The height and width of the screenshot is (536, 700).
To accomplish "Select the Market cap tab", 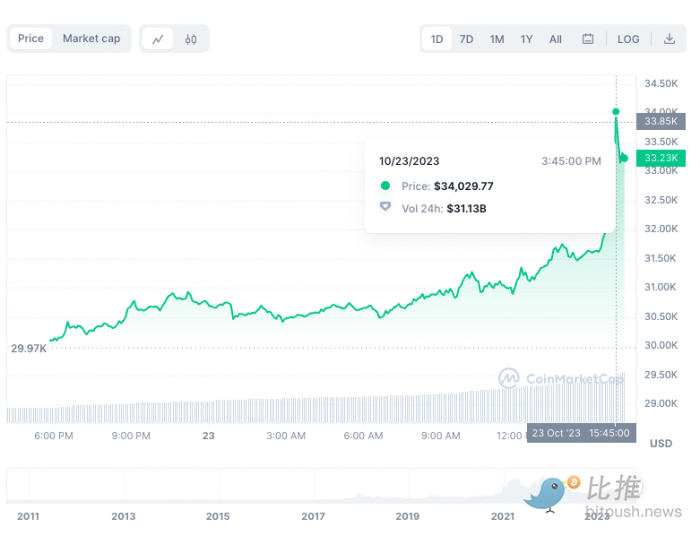I will (92, 38).
